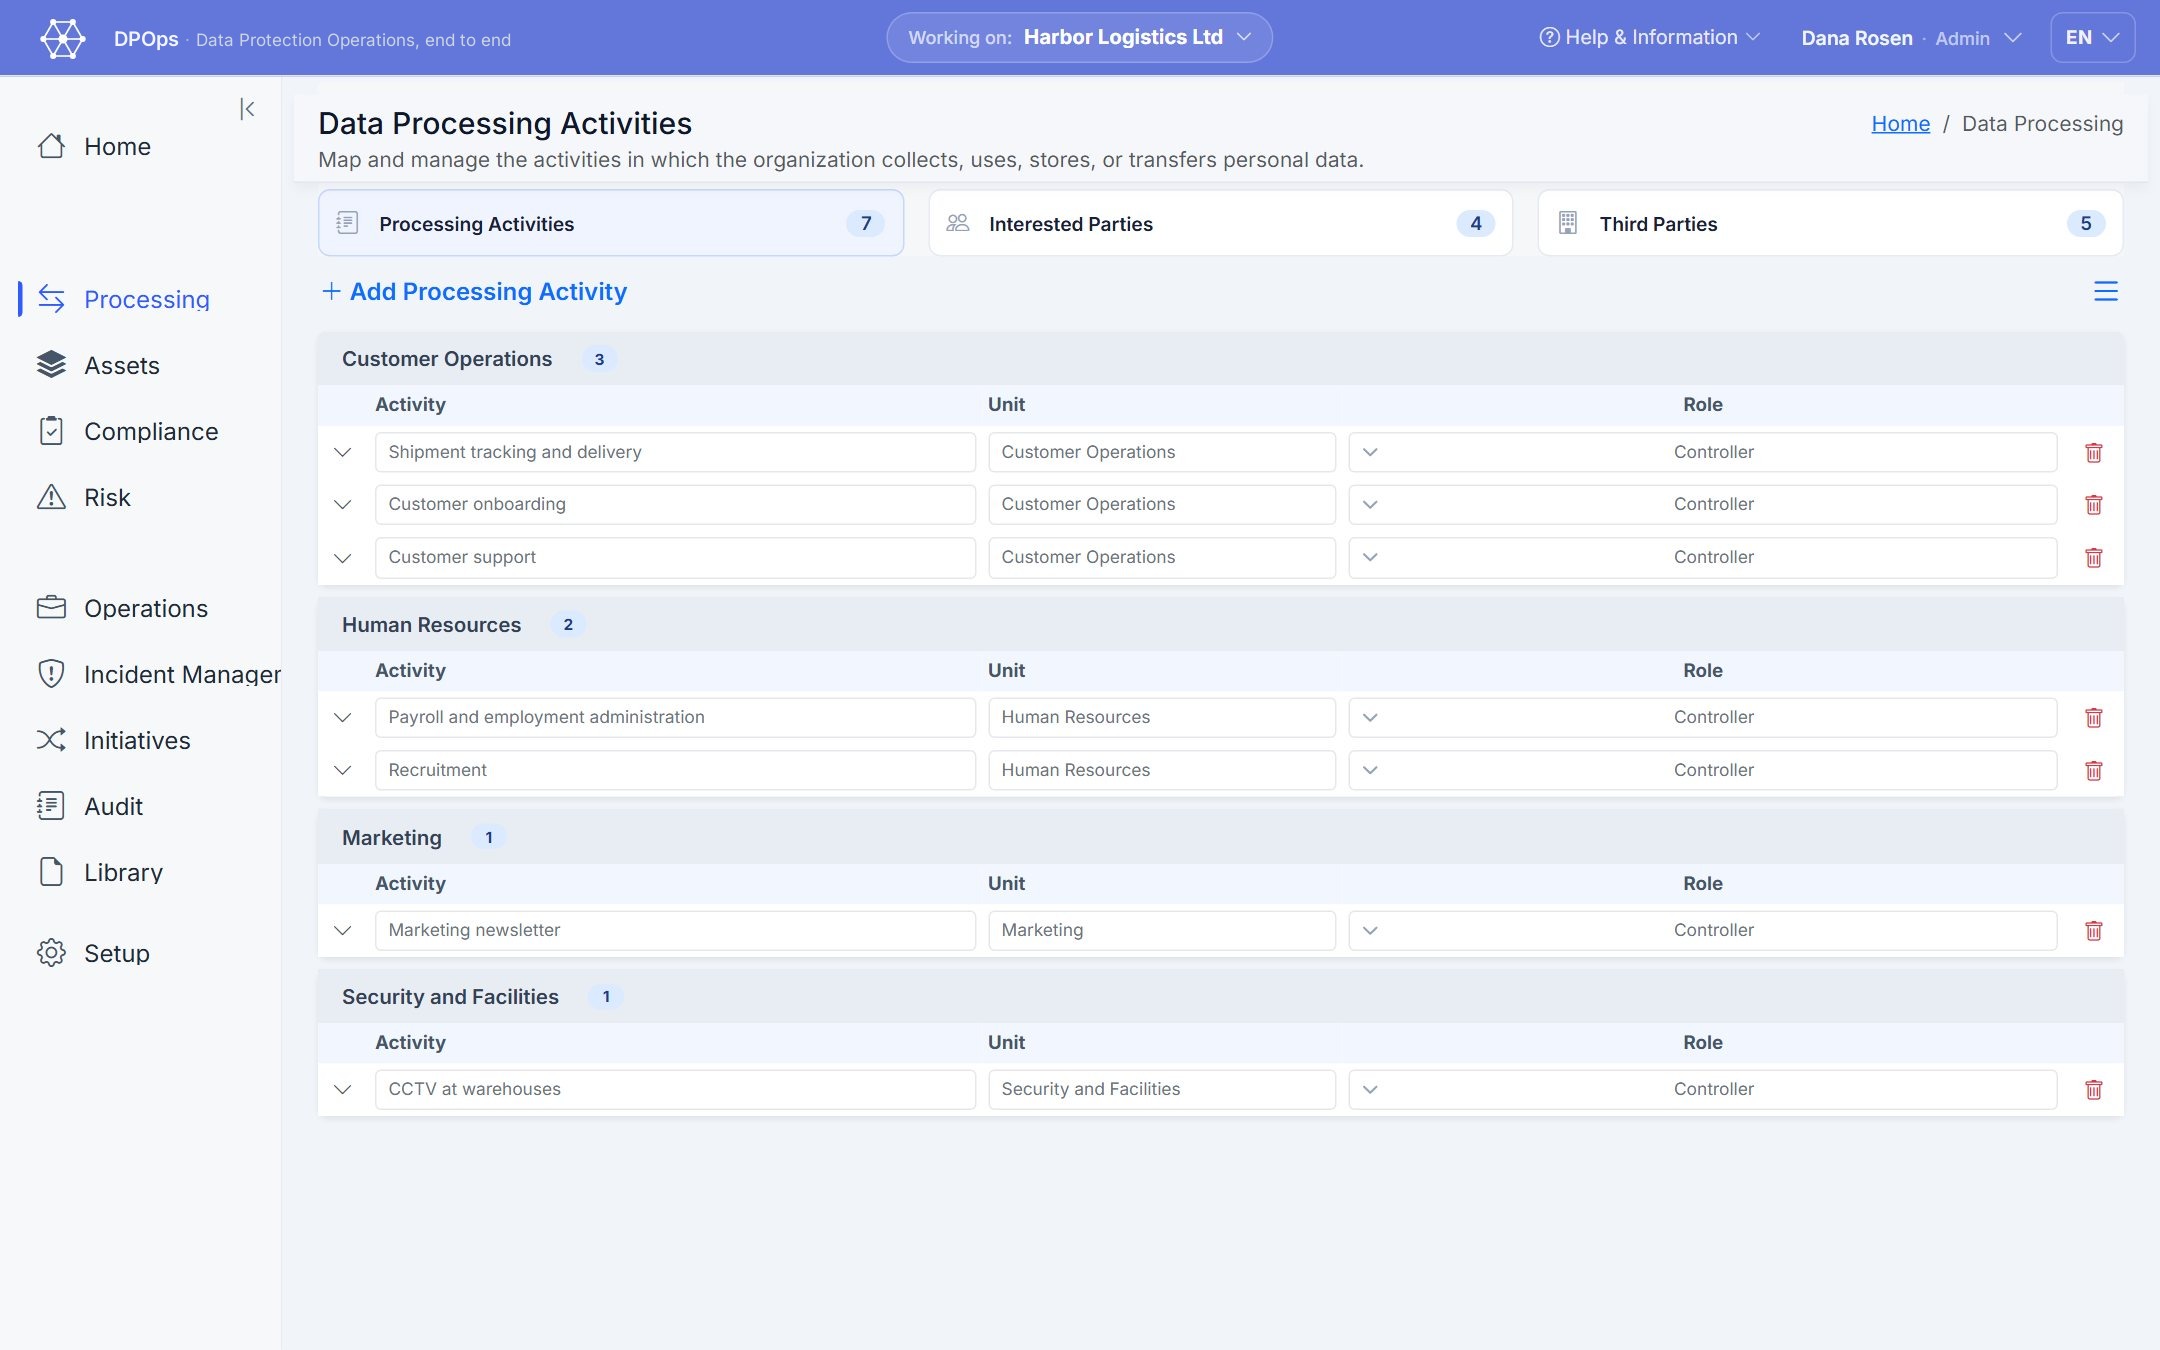Screen dimensions: 2160x1350
Task: Open Incident Manager in sidebar
Action: pyautogui.click(x=158, y=674)
